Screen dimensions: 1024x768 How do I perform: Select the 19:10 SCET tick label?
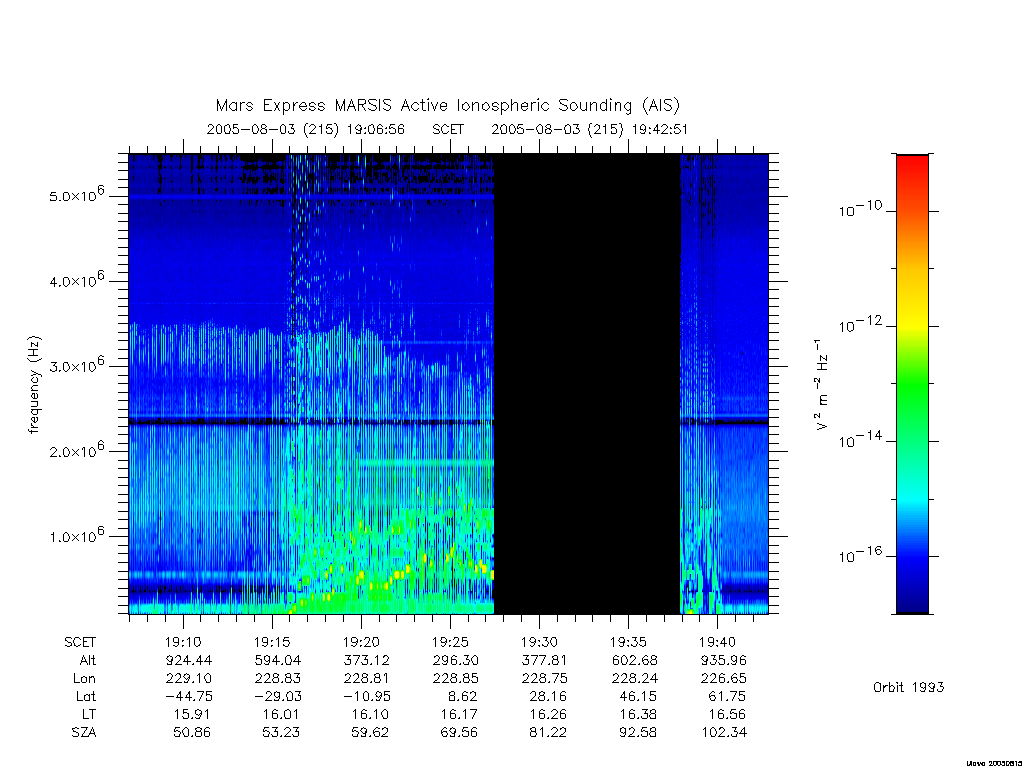(183, 642)
